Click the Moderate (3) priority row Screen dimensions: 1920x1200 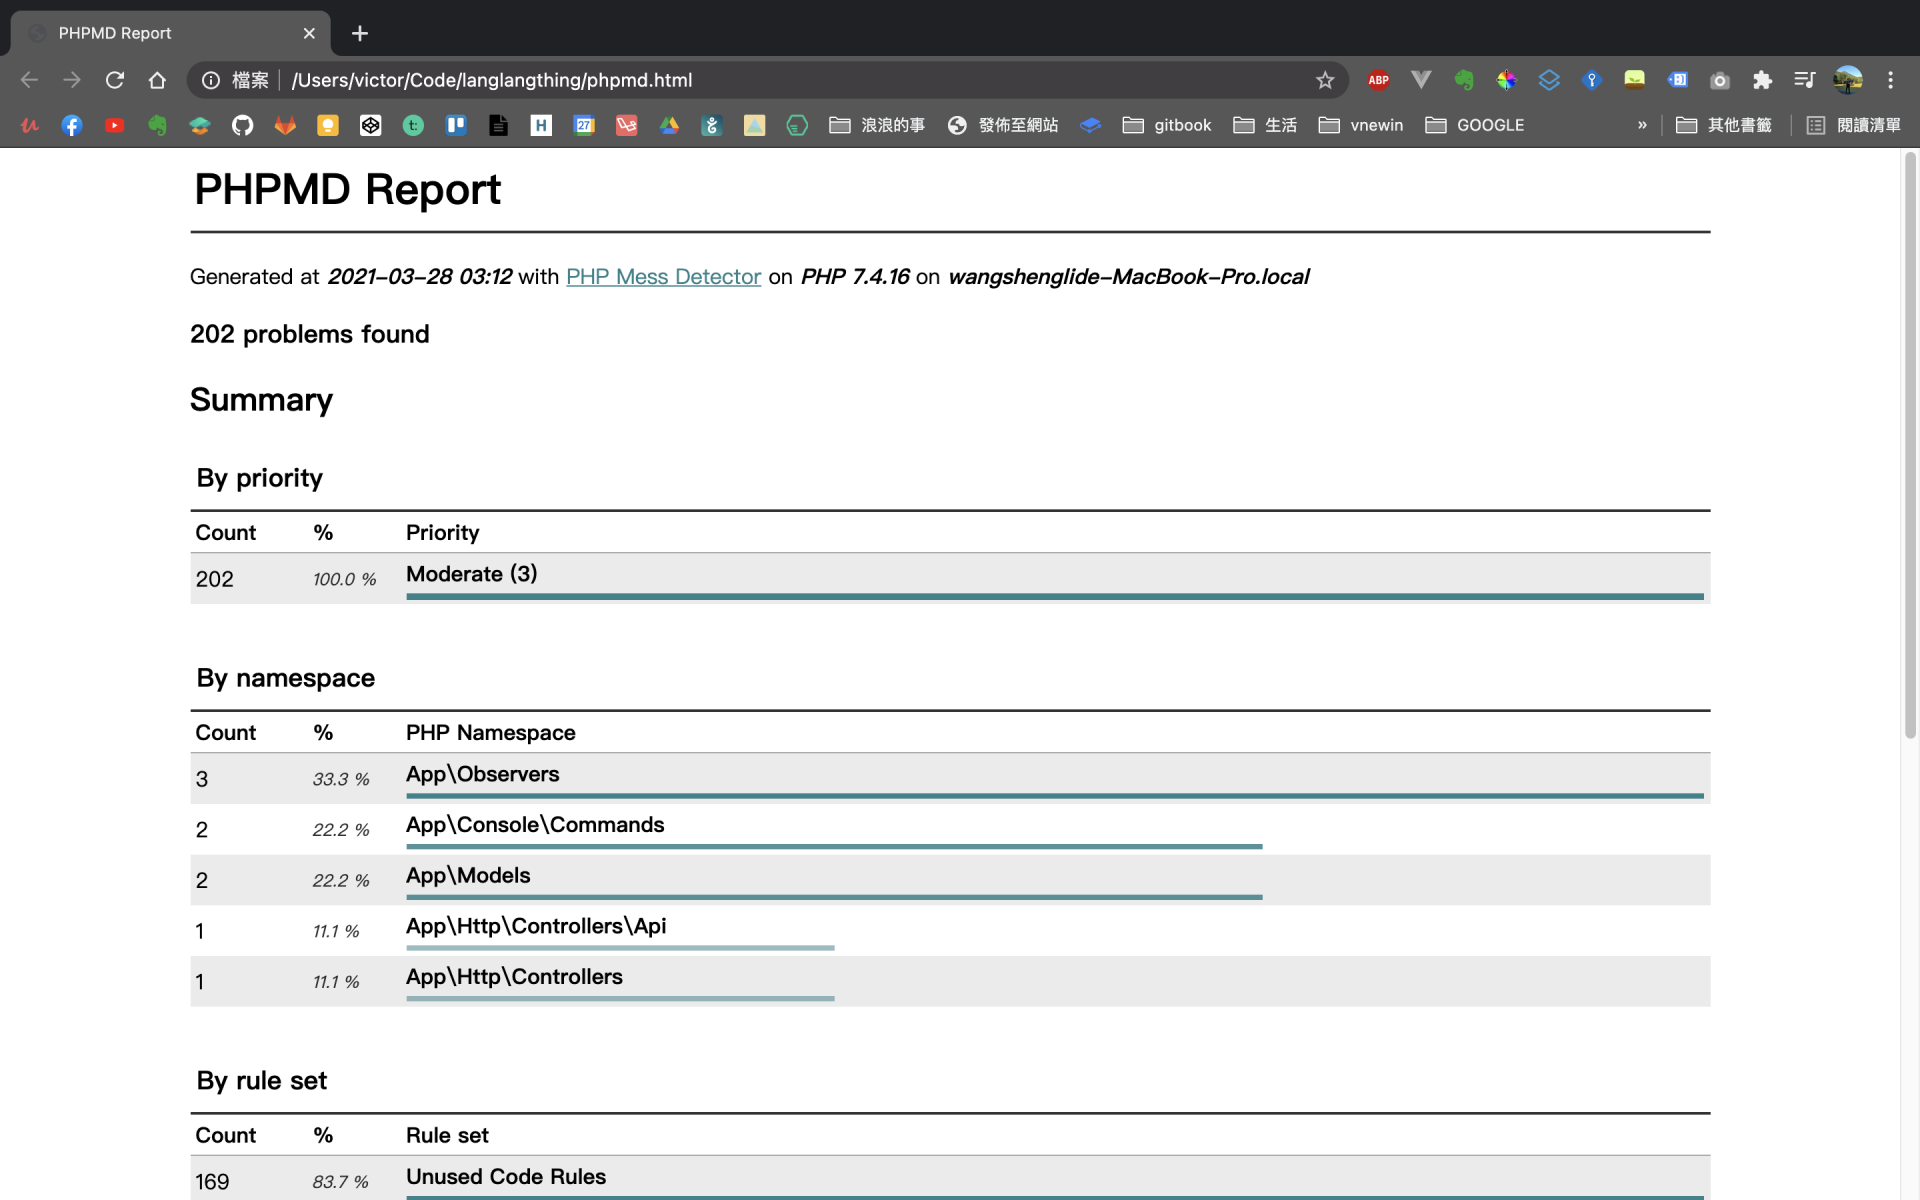(x=950, y=578)
